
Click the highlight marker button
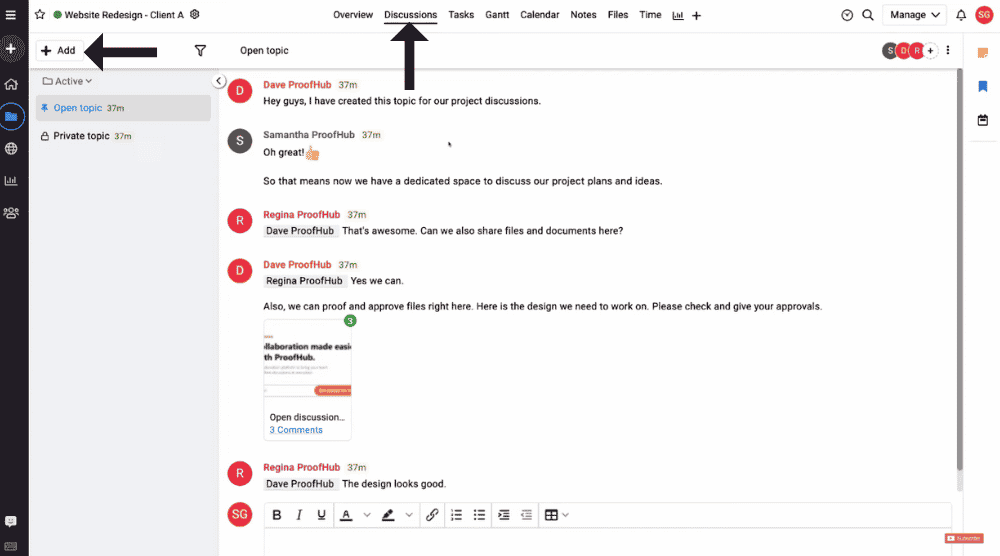pyautogui.click(x=388, y=515)
